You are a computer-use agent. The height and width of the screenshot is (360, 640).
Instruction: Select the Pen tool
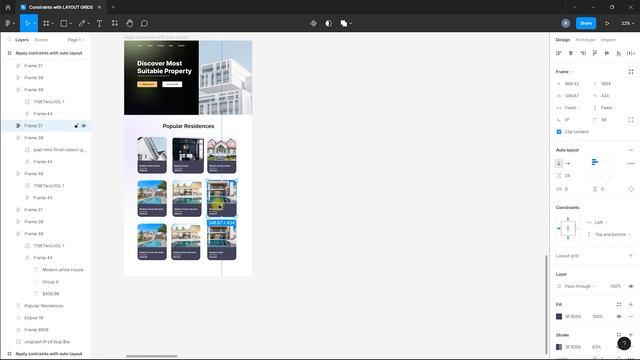82,23
